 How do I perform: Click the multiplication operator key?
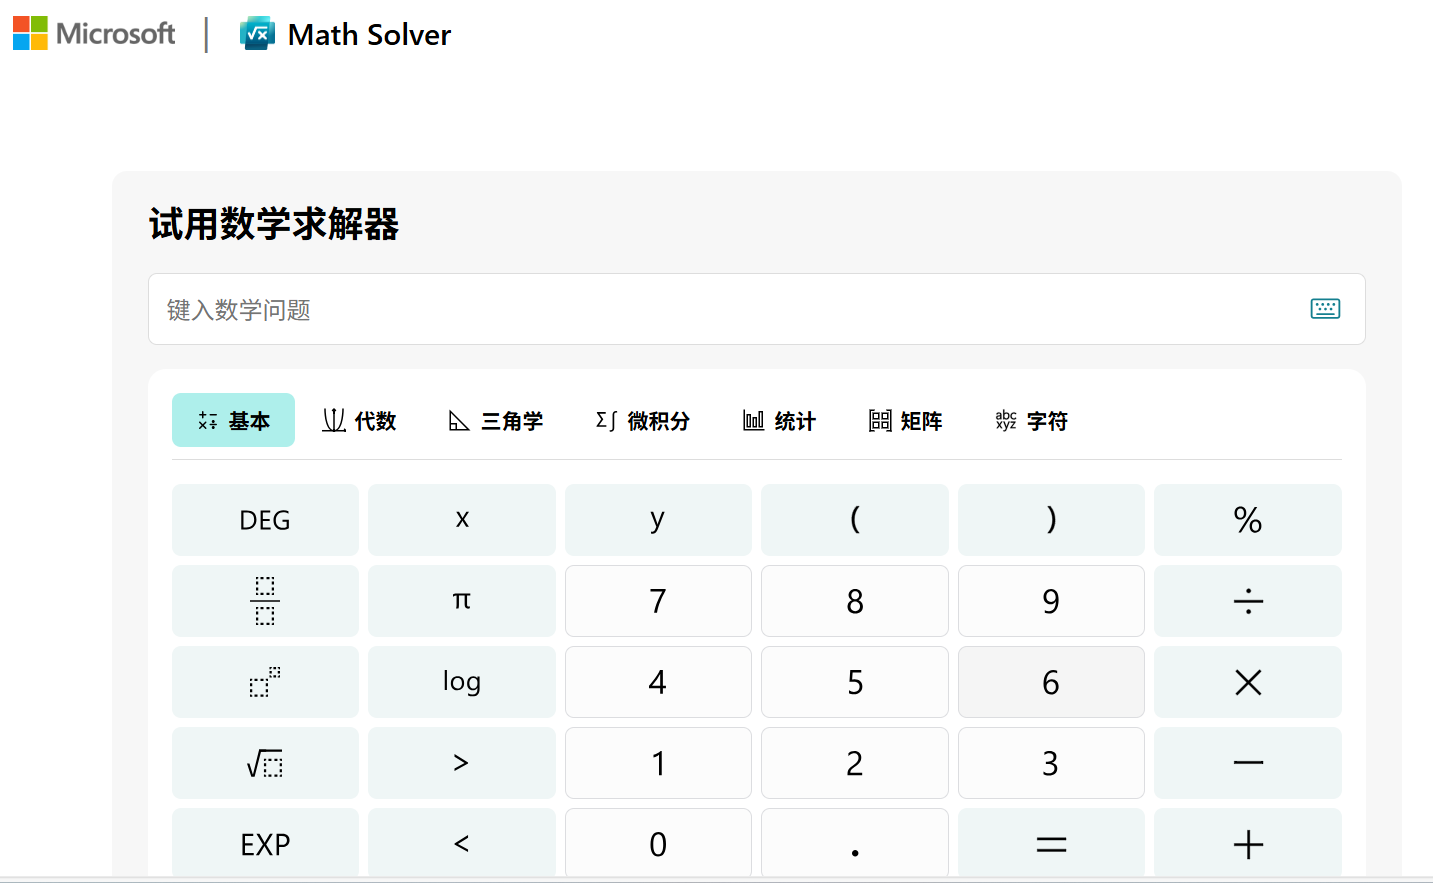tap(1248, 682)
